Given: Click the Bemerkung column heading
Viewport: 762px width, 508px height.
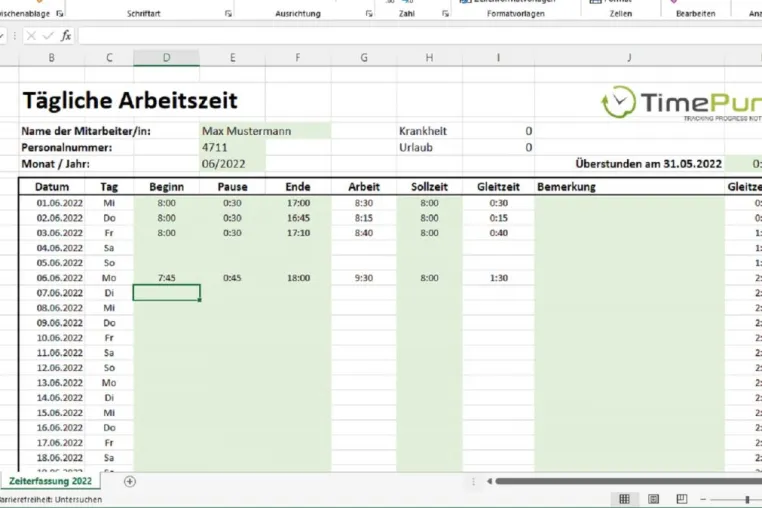Looking at the screenshot, I should coord(629,187).
